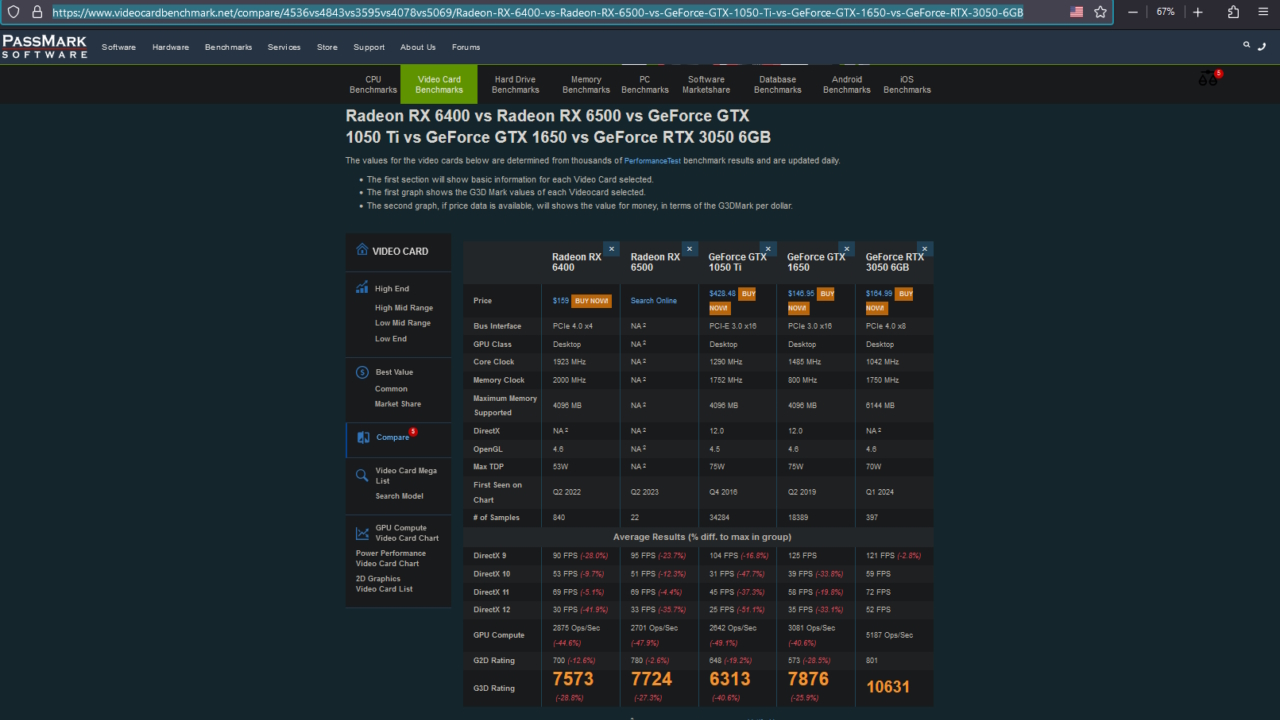Click the 7876 G3D Rating value
This screenshot has height=720, width=1280.
coord(809,679)
